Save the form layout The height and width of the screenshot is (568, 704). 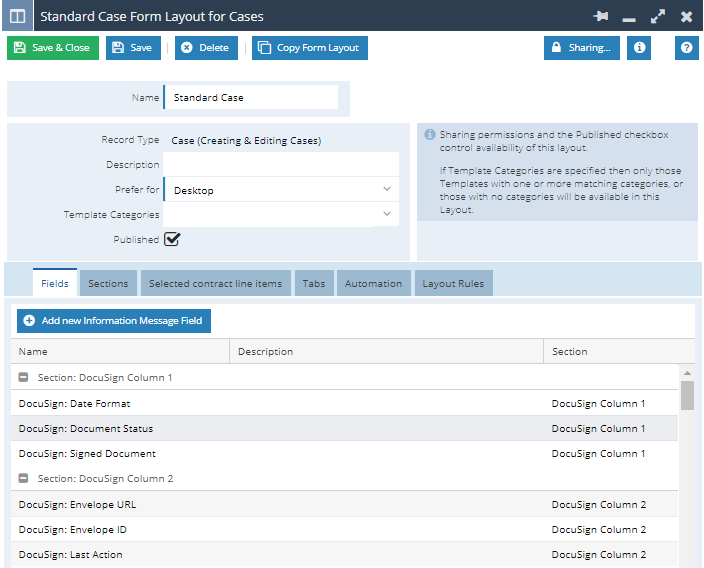pos(132,48)
